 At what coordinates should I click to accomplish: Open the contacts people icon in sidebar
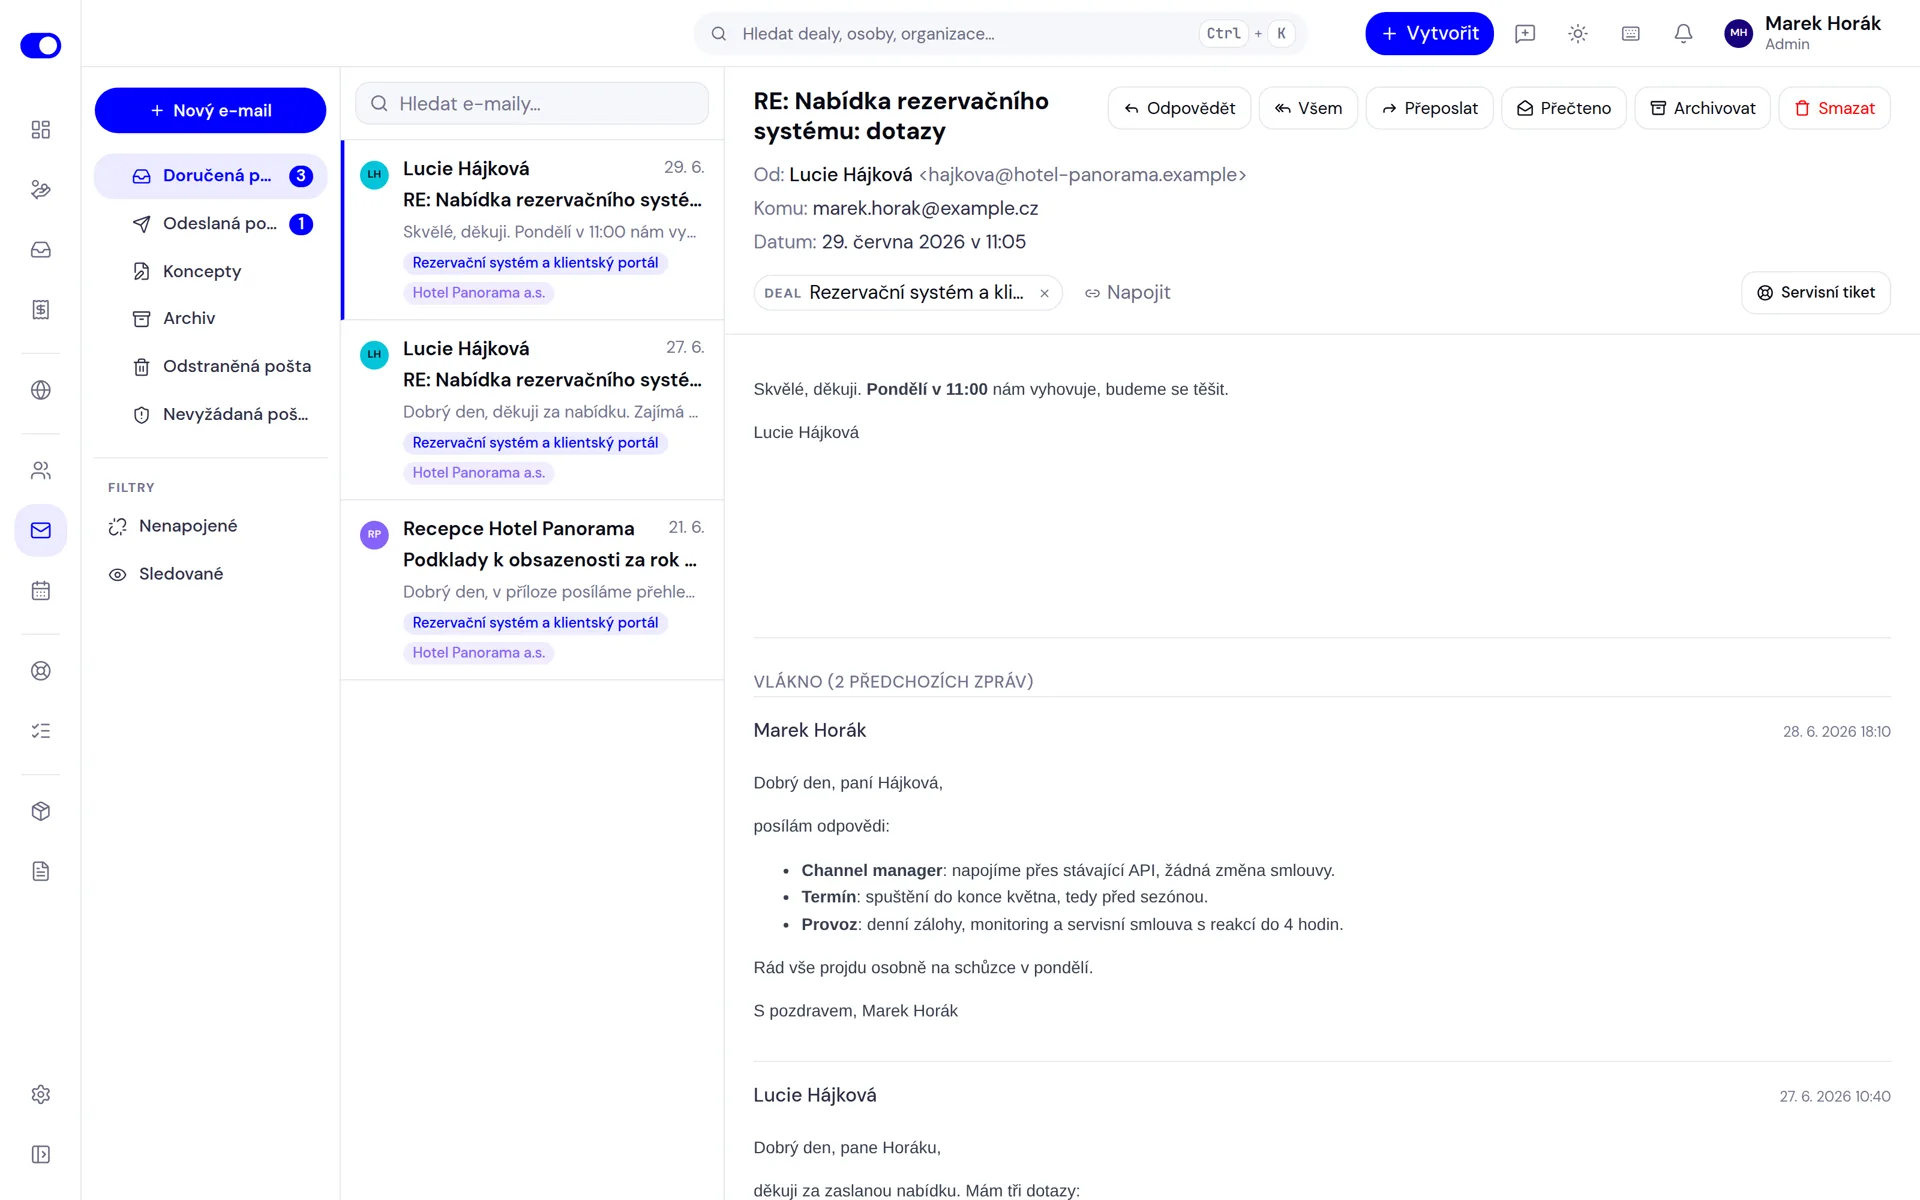(41, 470)
